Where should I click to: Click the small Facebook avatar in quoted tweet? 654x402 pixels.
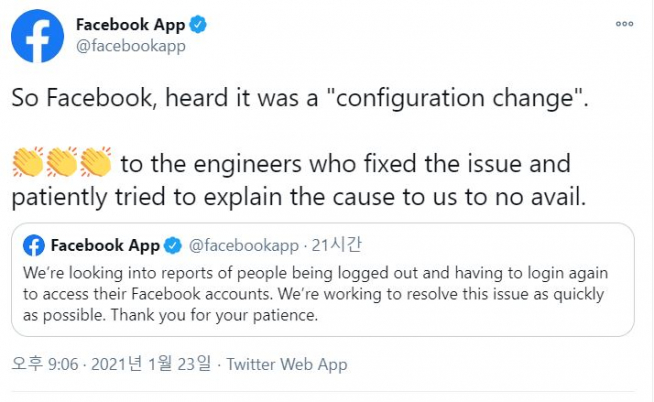coord(34,245)
